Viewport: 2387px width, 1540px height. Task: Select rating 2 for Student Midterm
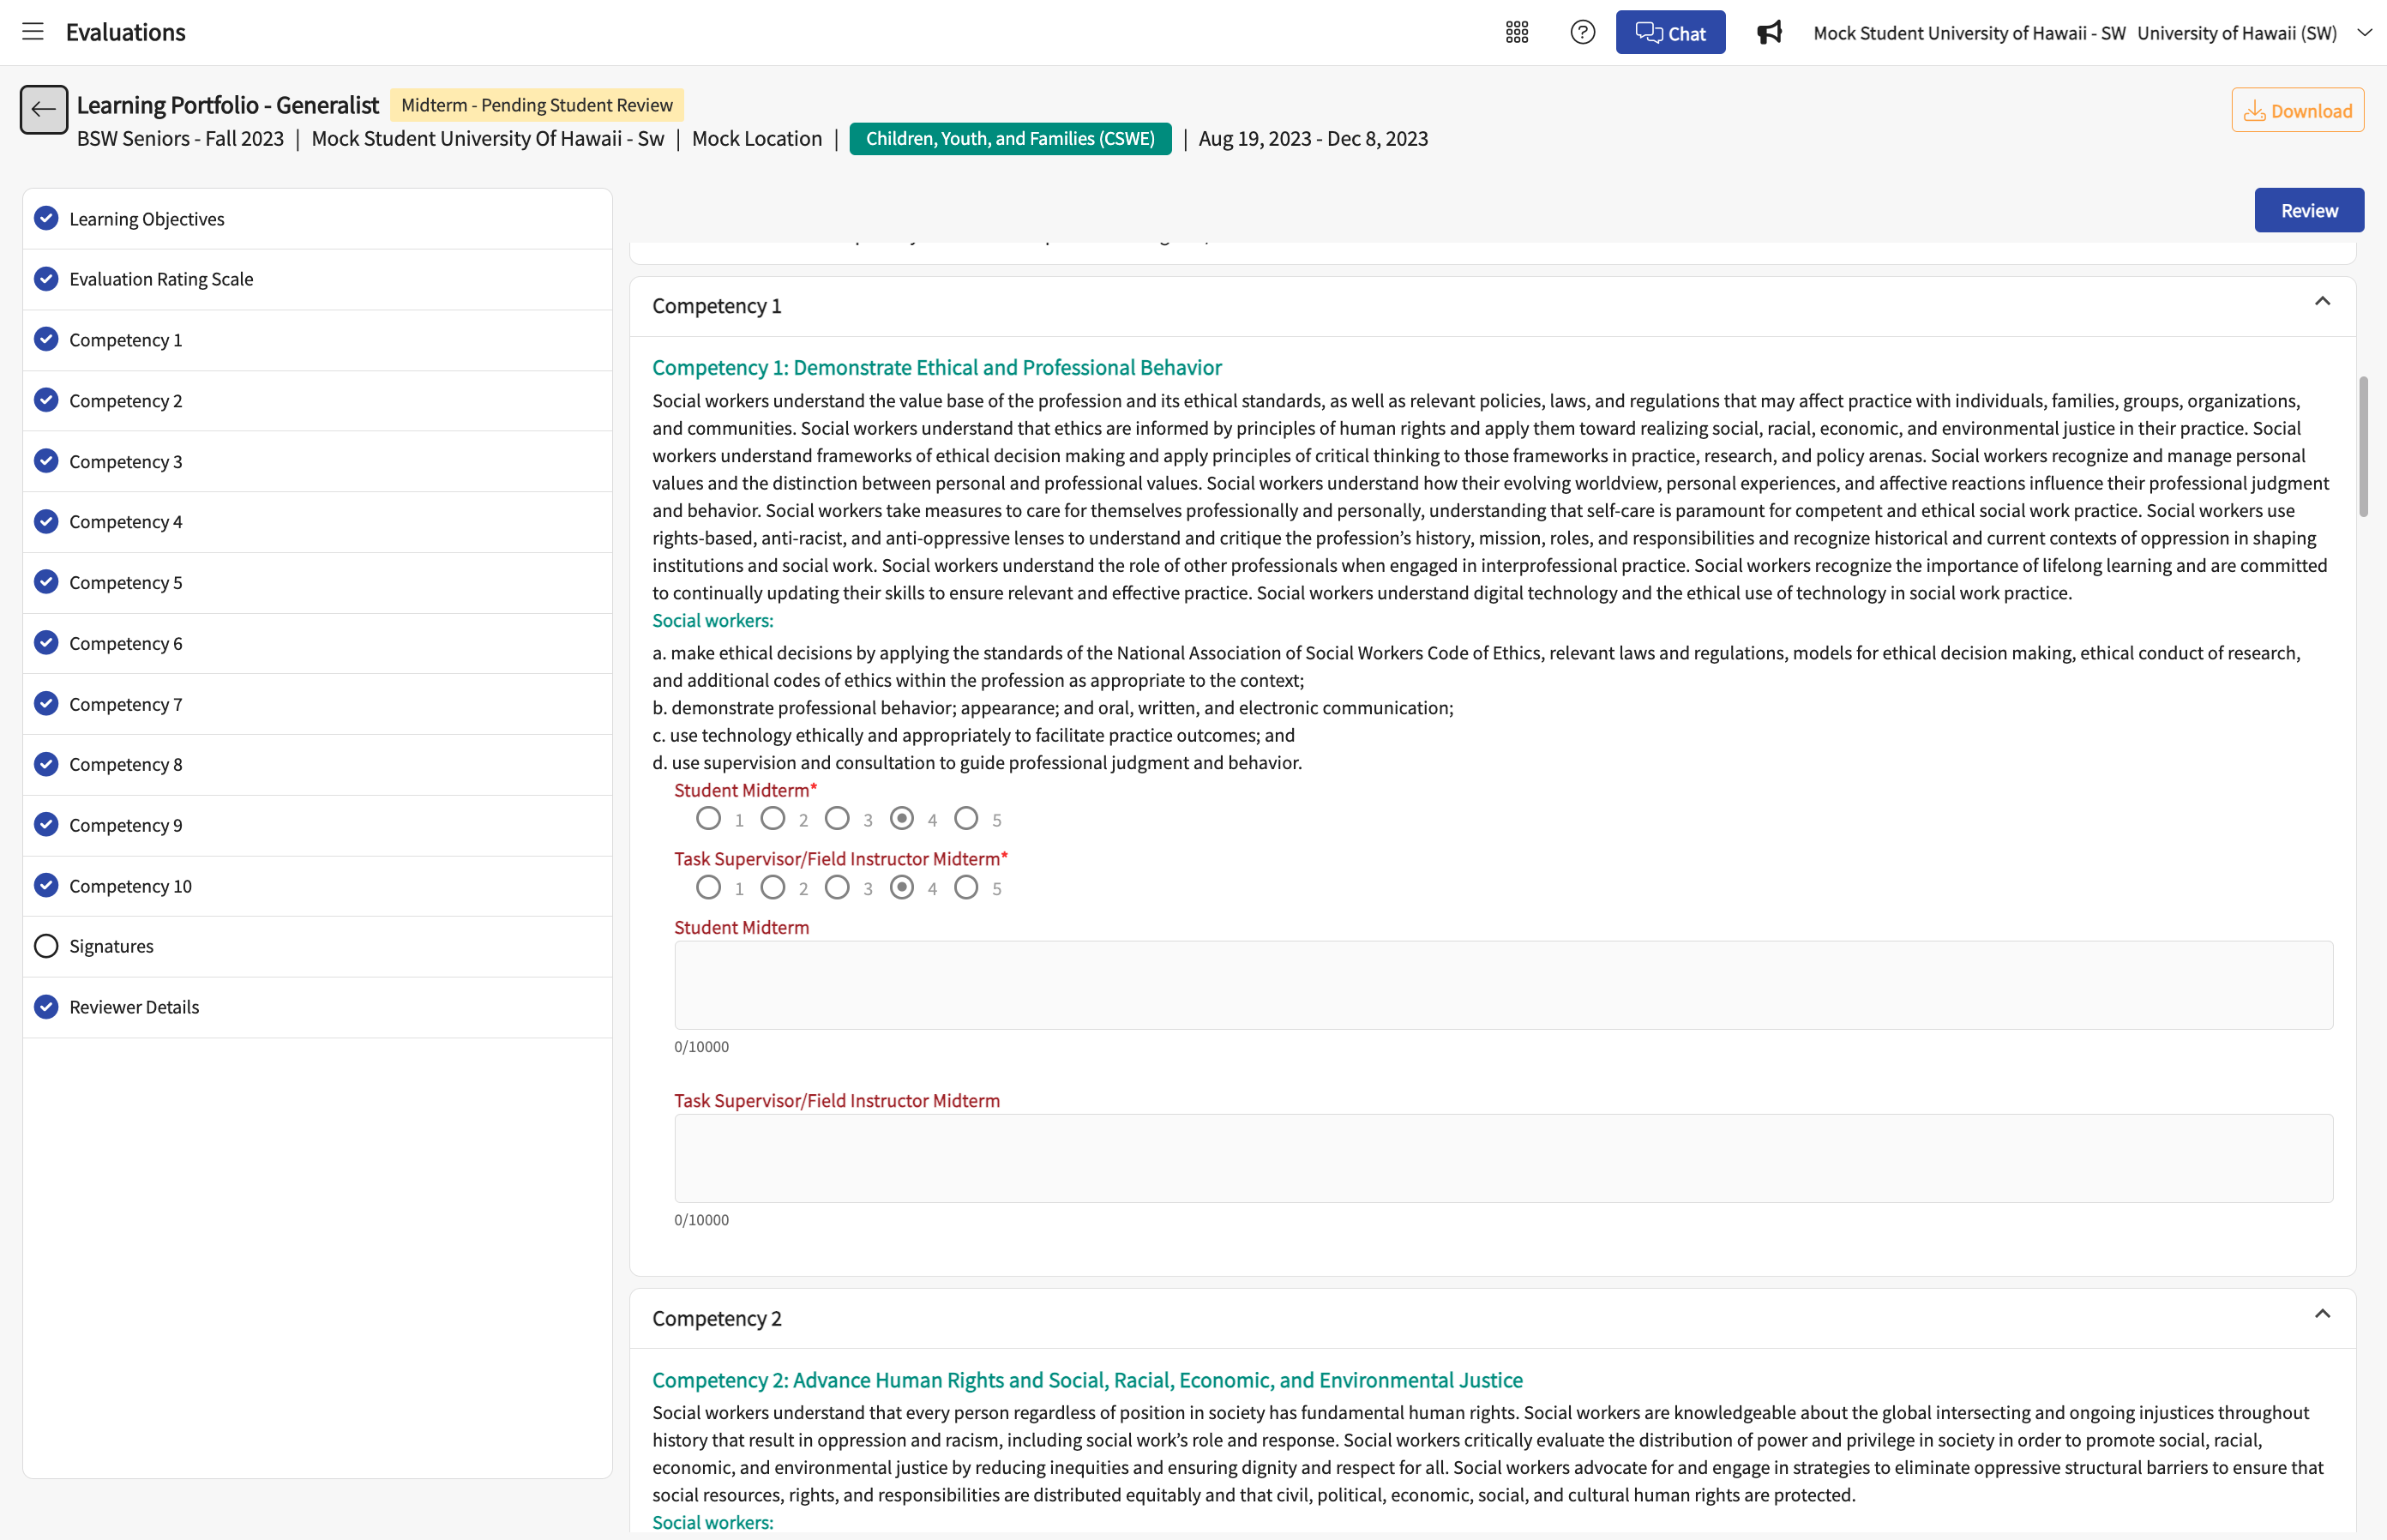[773, 819]
